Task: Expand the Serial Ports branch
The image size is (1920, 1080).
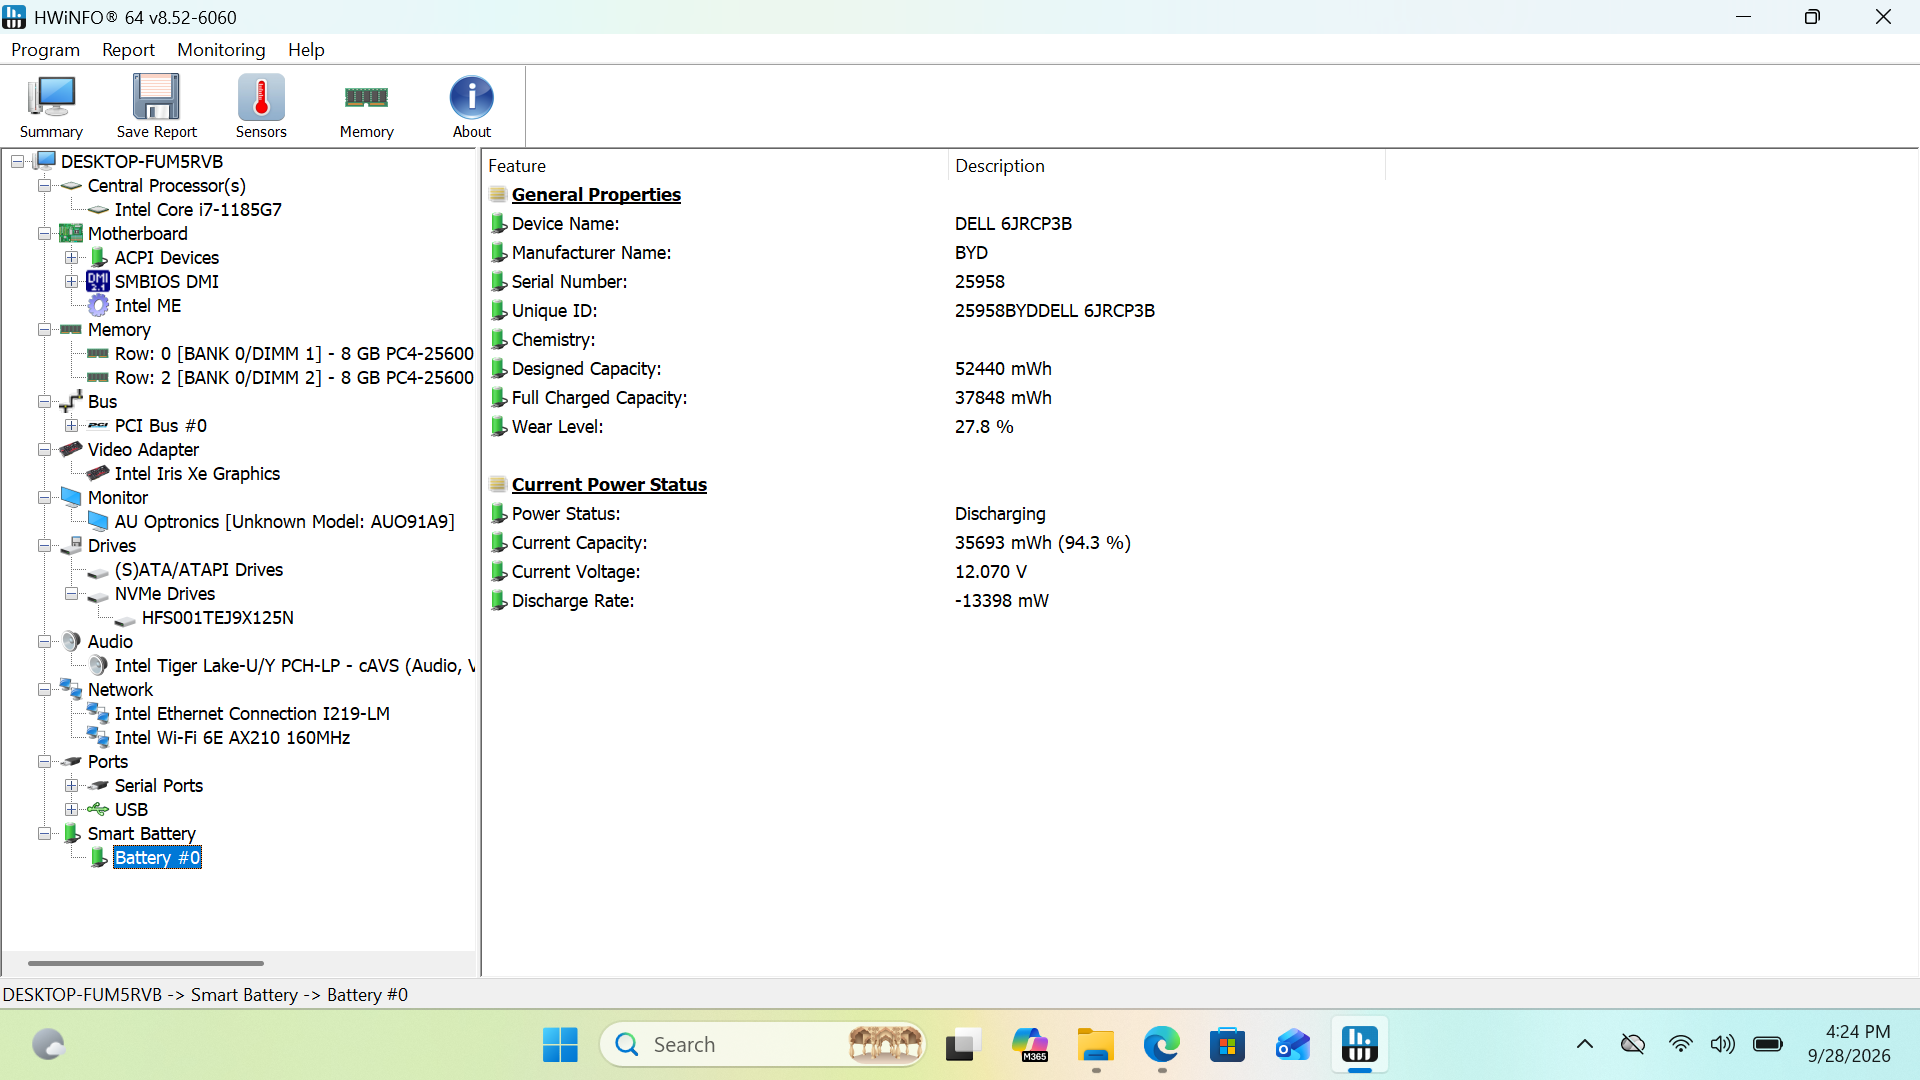Action: (71, 786)
